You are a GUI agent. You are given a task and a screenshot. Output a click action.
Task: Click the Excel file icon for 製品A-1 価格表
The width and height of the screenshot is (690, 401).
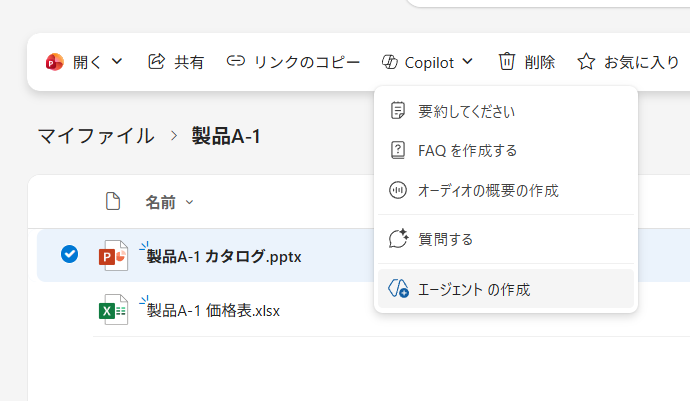113,310
